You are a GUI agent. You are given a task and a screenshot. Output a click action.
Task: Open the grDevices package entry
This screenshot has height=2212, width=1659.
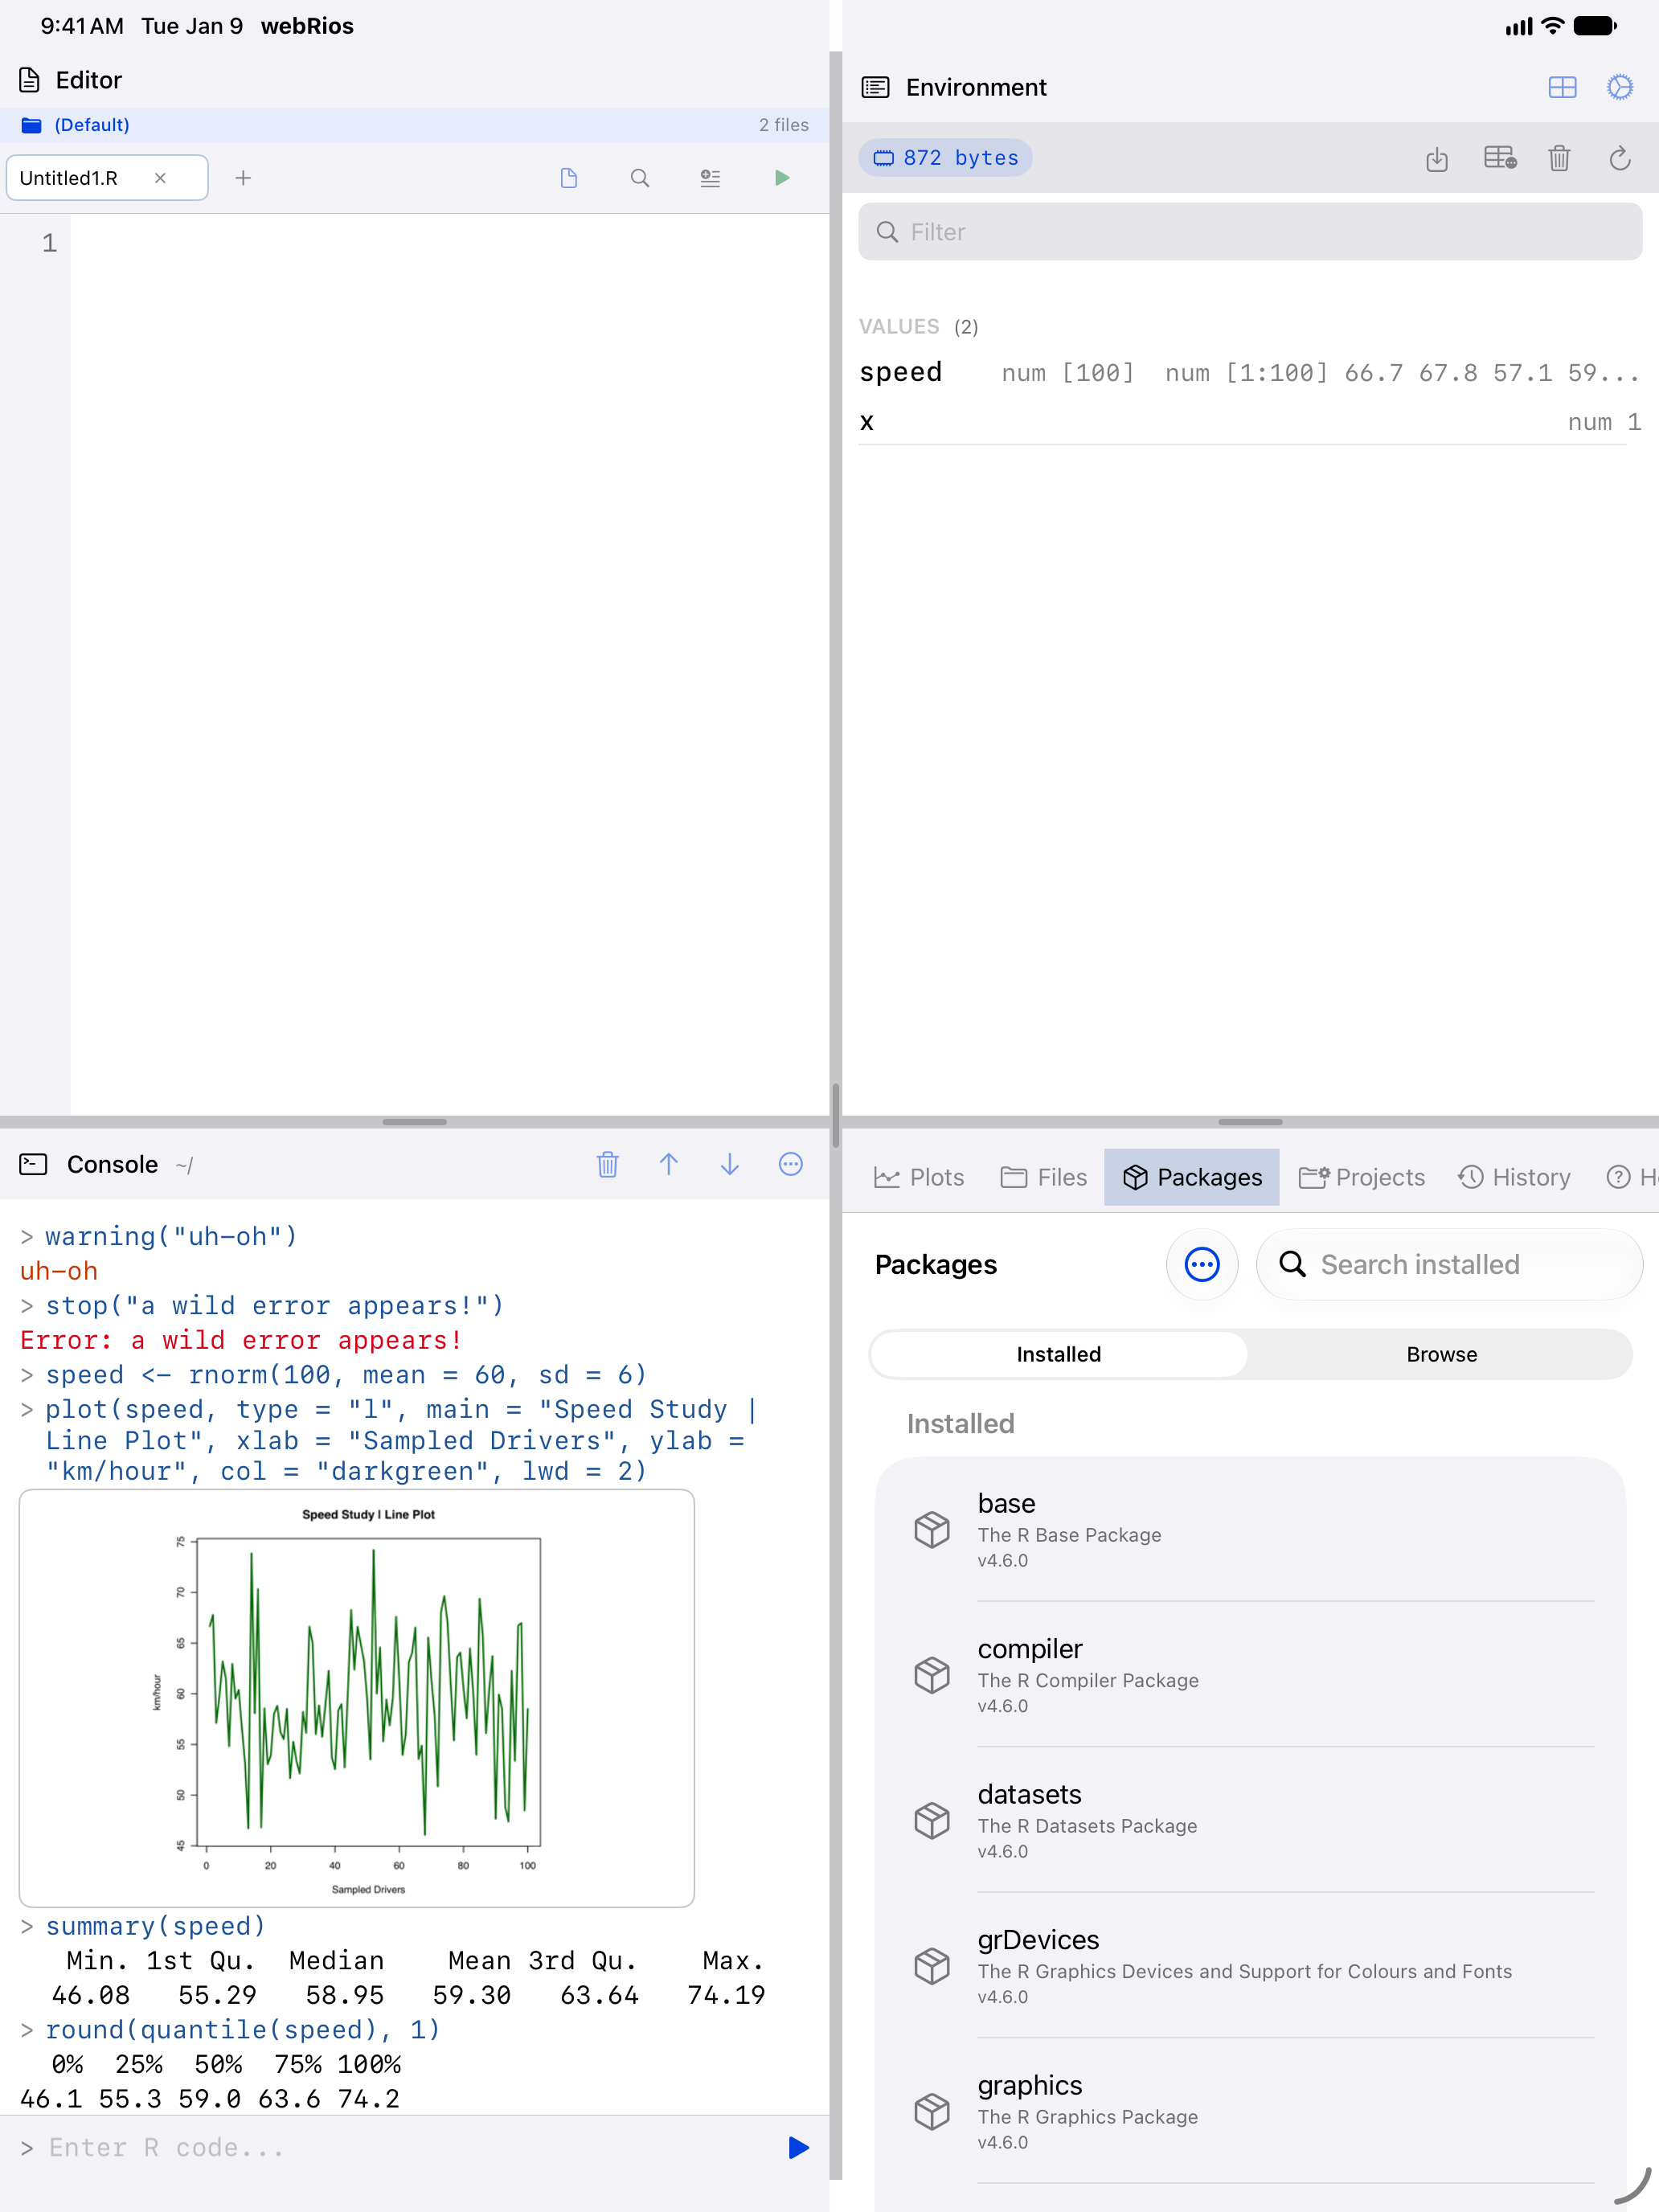coord(1250,1966)
